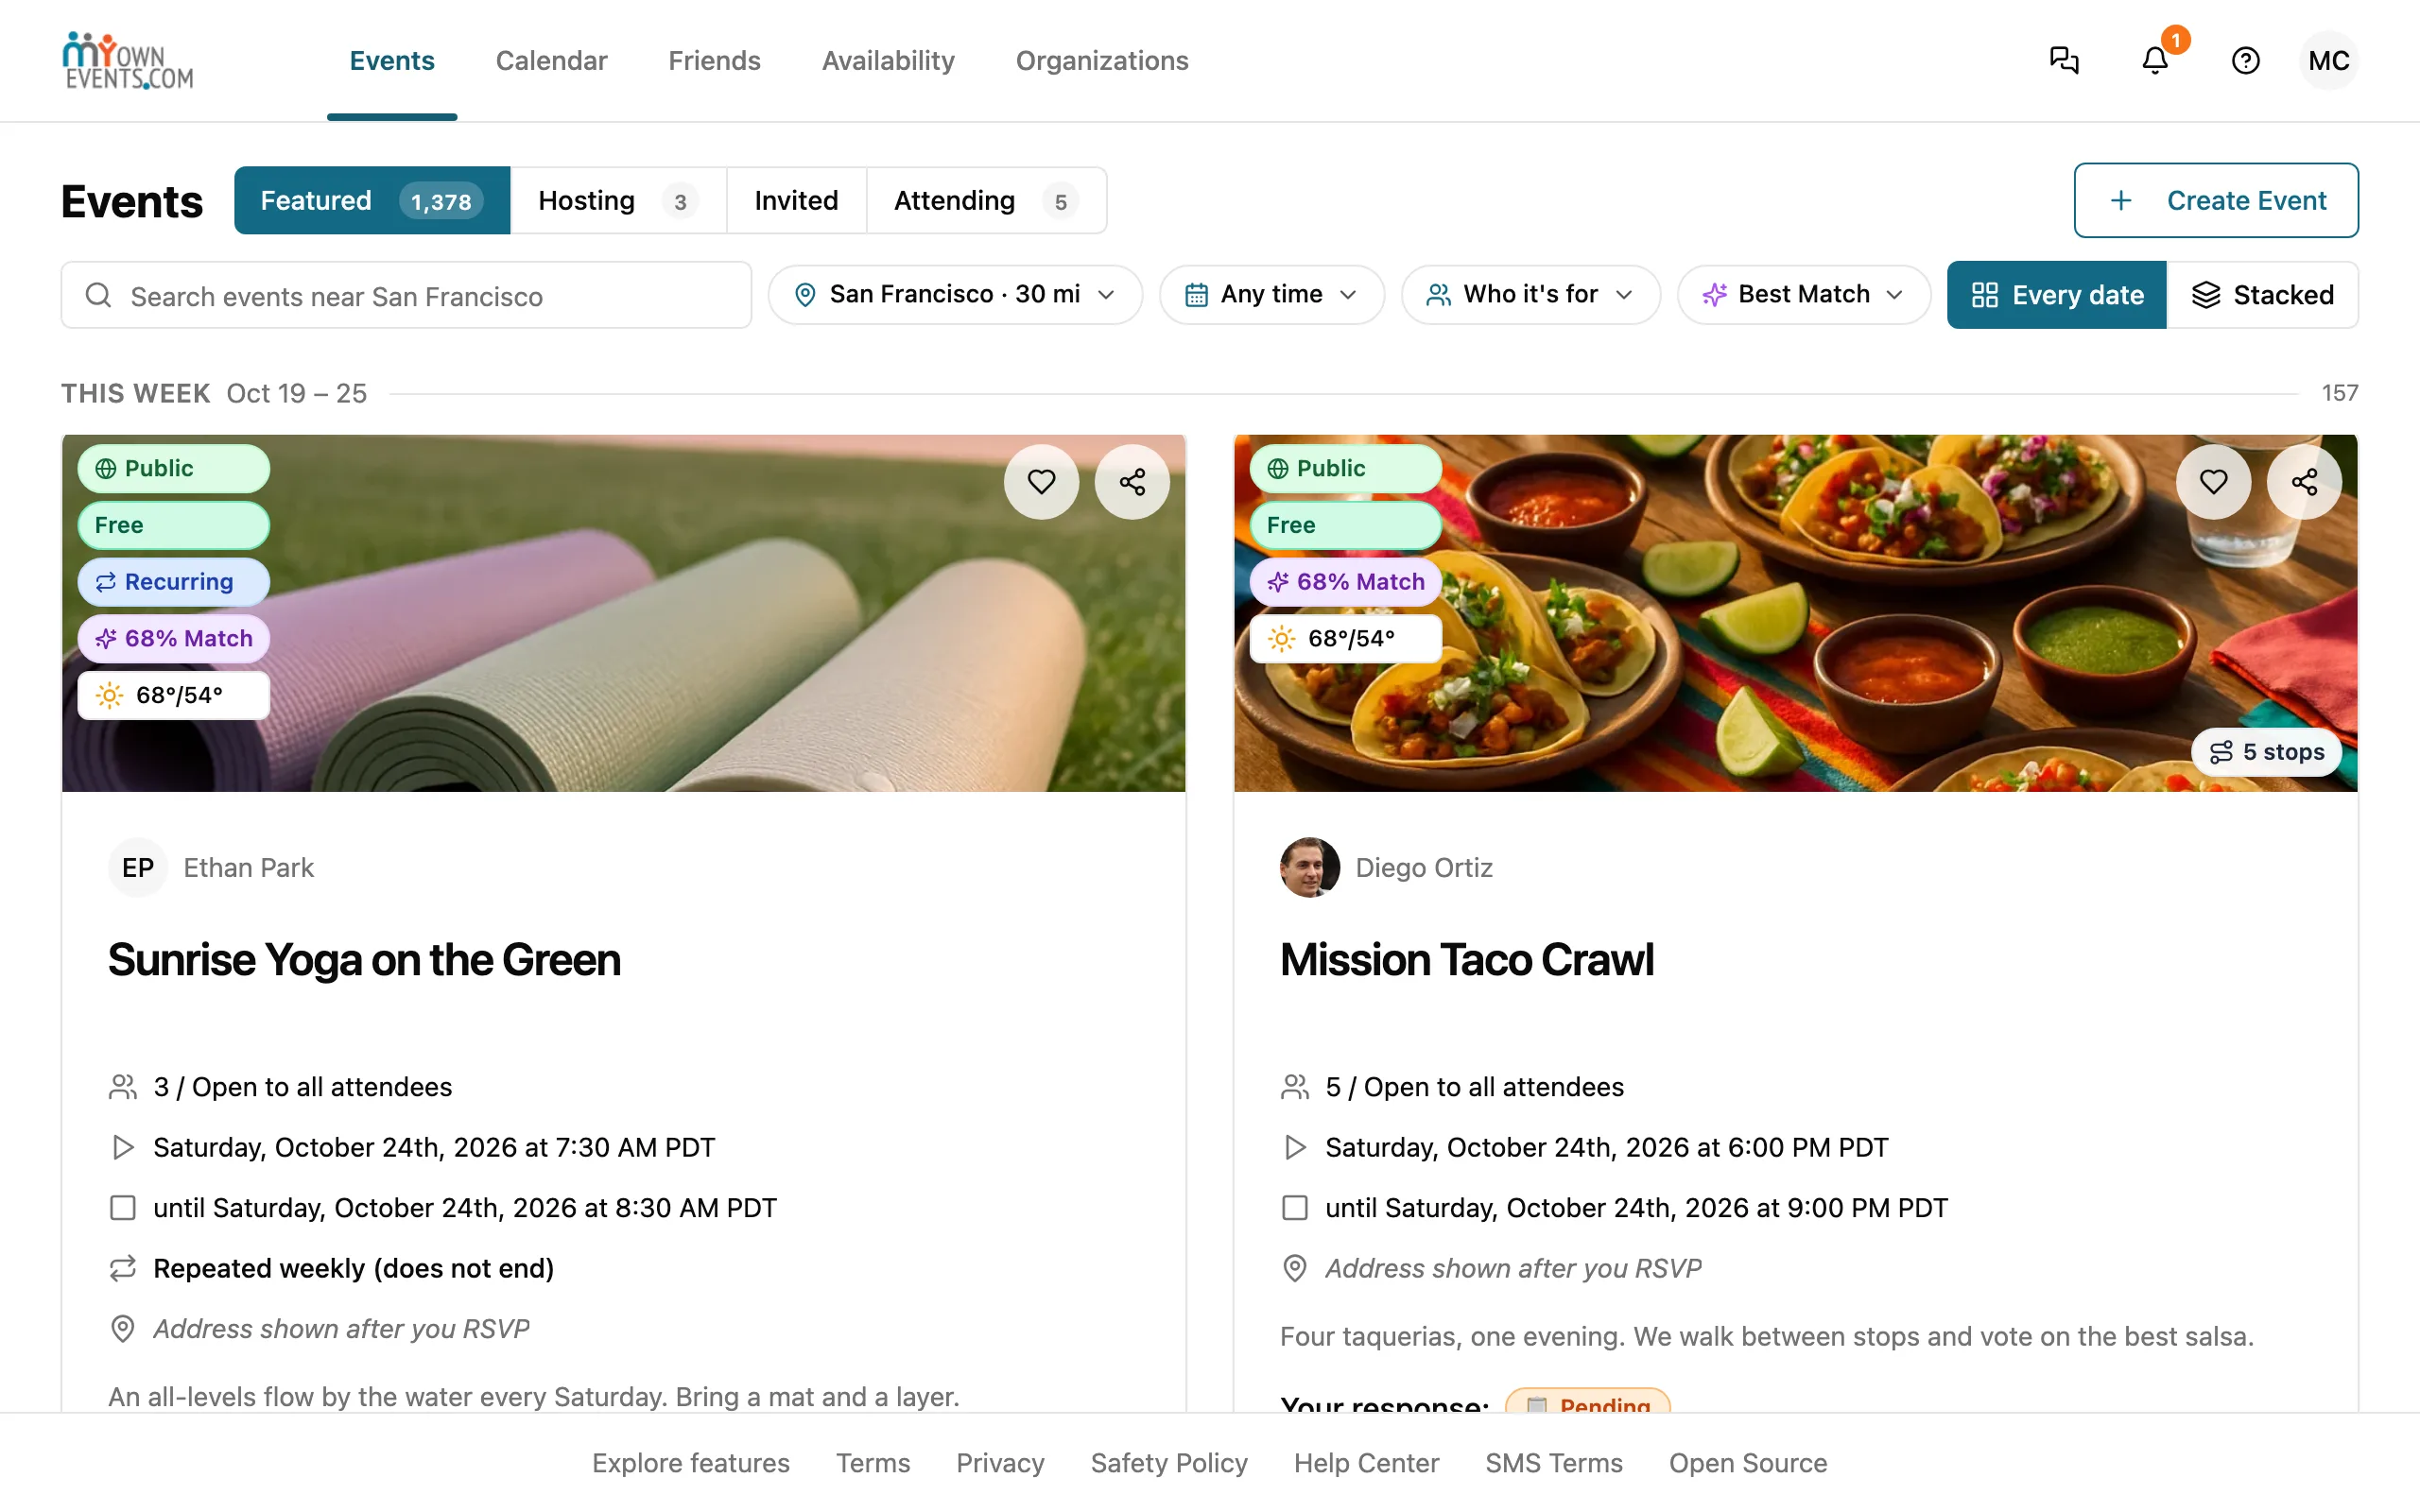
Task: Open the help question mark icon
Action: click(2245, 61)
